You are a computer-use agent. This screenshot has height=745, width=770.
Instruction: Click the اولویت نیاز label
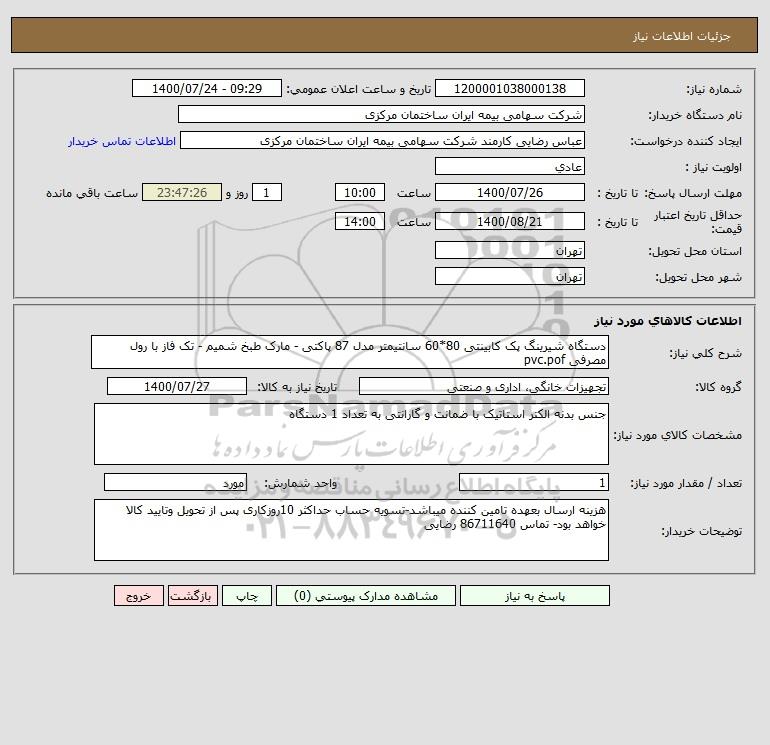click(x=714, y=167)
